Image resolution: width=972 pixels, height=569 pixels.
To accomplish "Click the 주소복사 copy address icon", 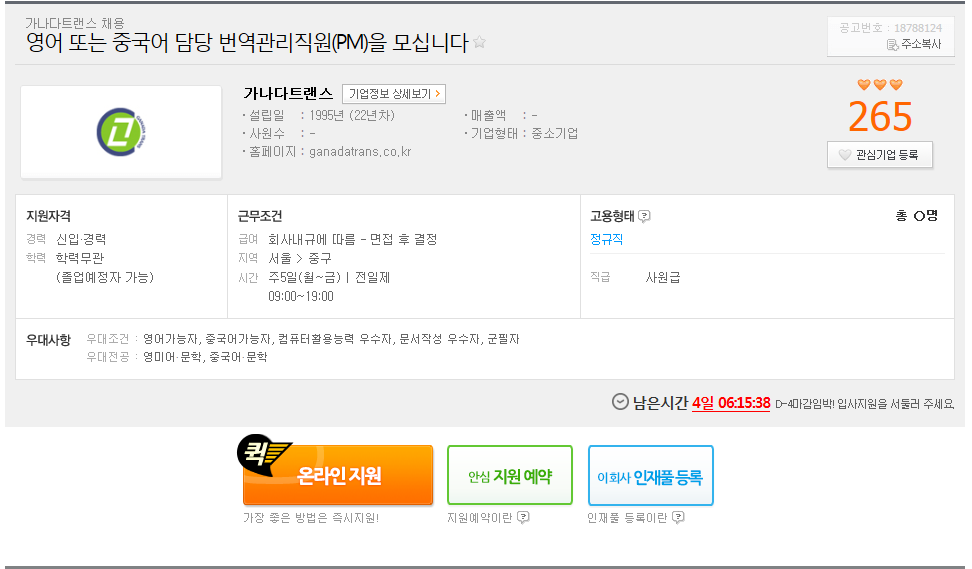I will point(893,45).
